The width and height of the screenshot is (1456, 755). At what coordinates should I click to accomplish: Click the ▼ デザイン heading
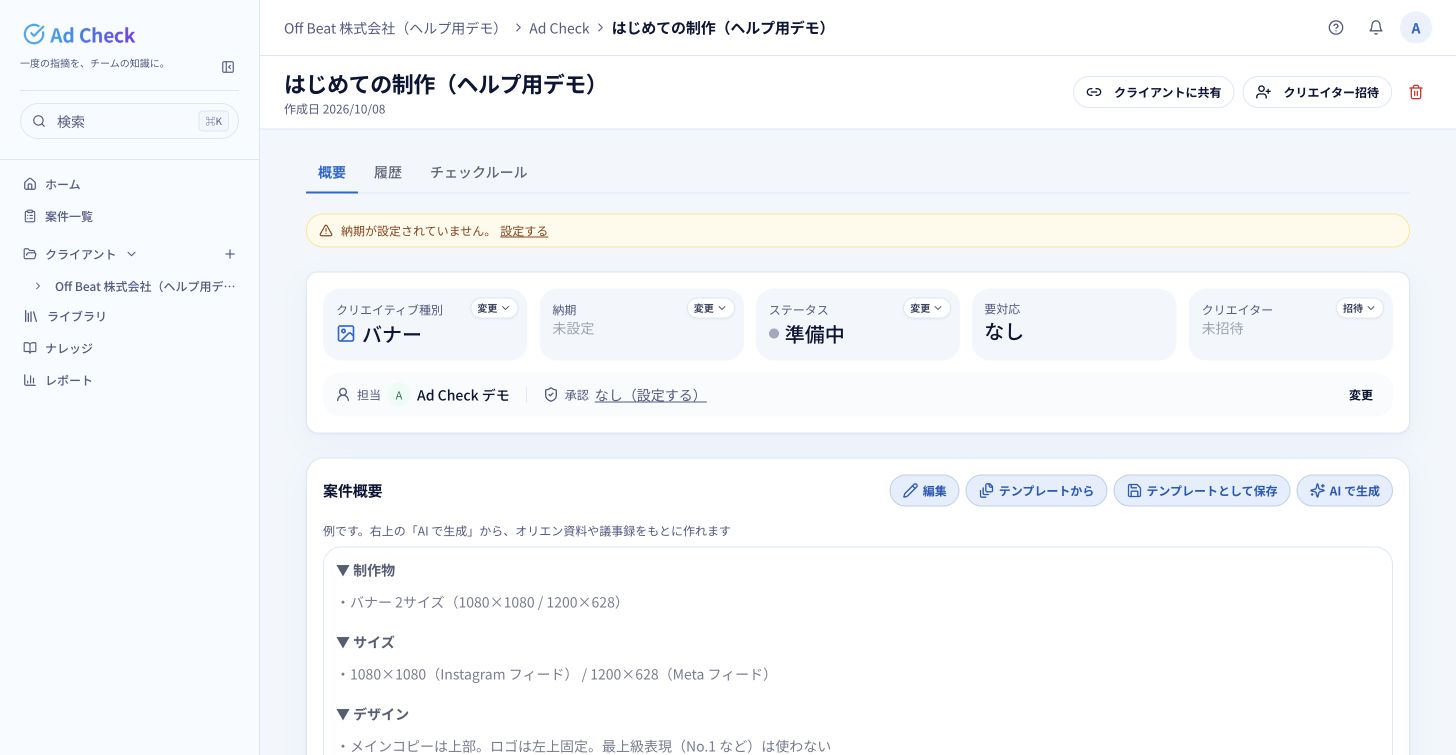click(x=373, y=714)
